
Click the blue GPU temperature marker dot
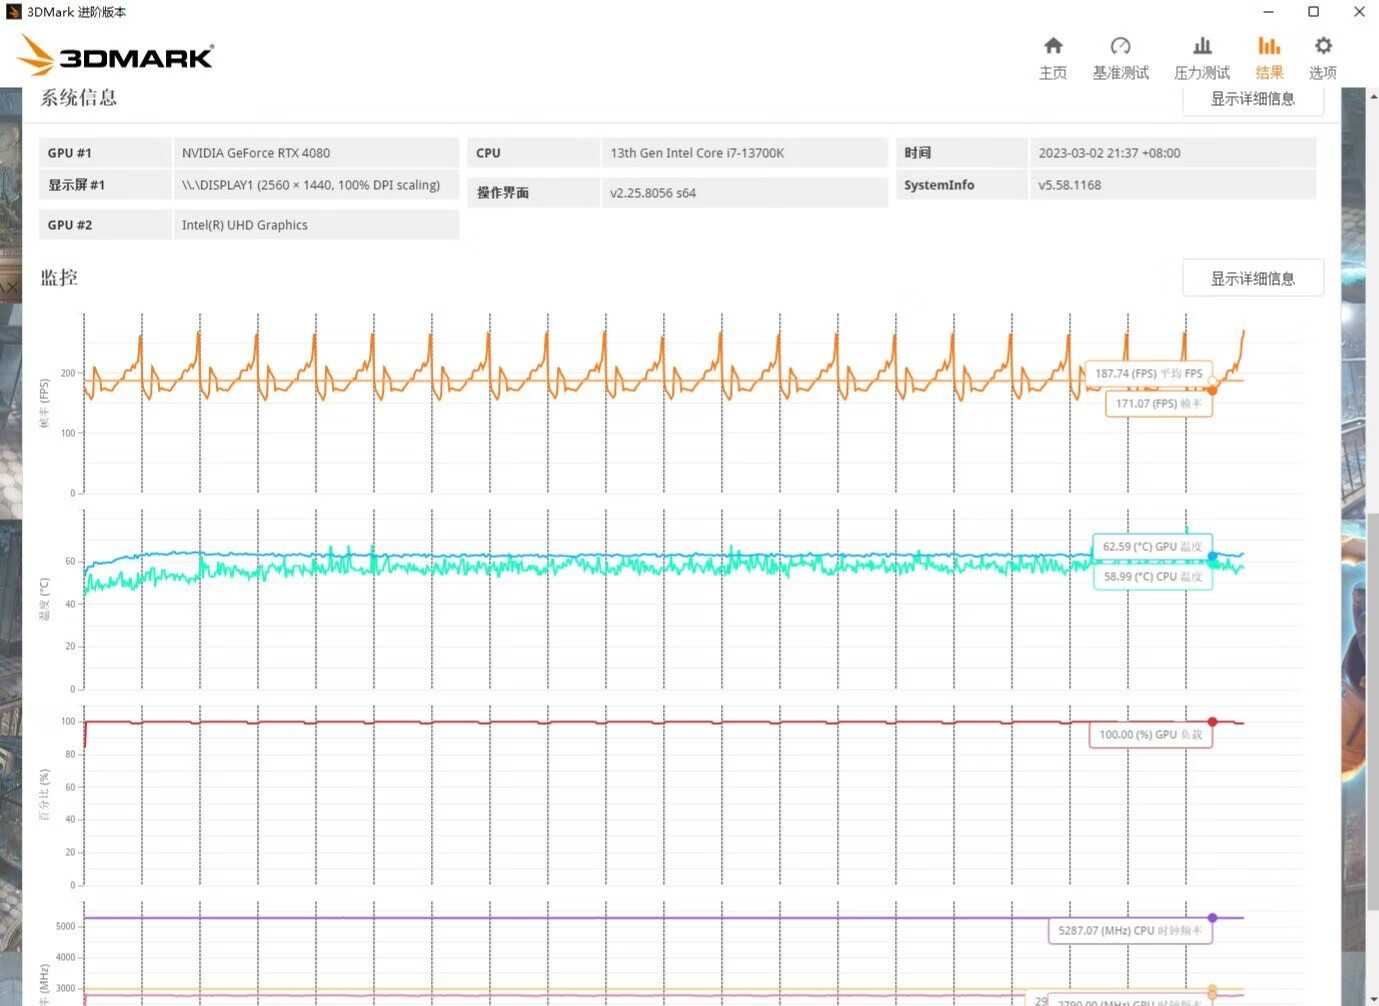click(1212, 556)
